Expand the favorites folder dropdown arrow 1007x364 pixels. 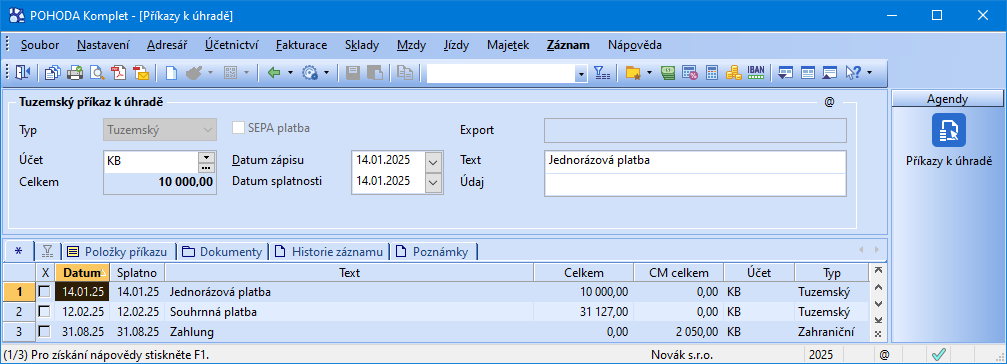coord(649,73)
